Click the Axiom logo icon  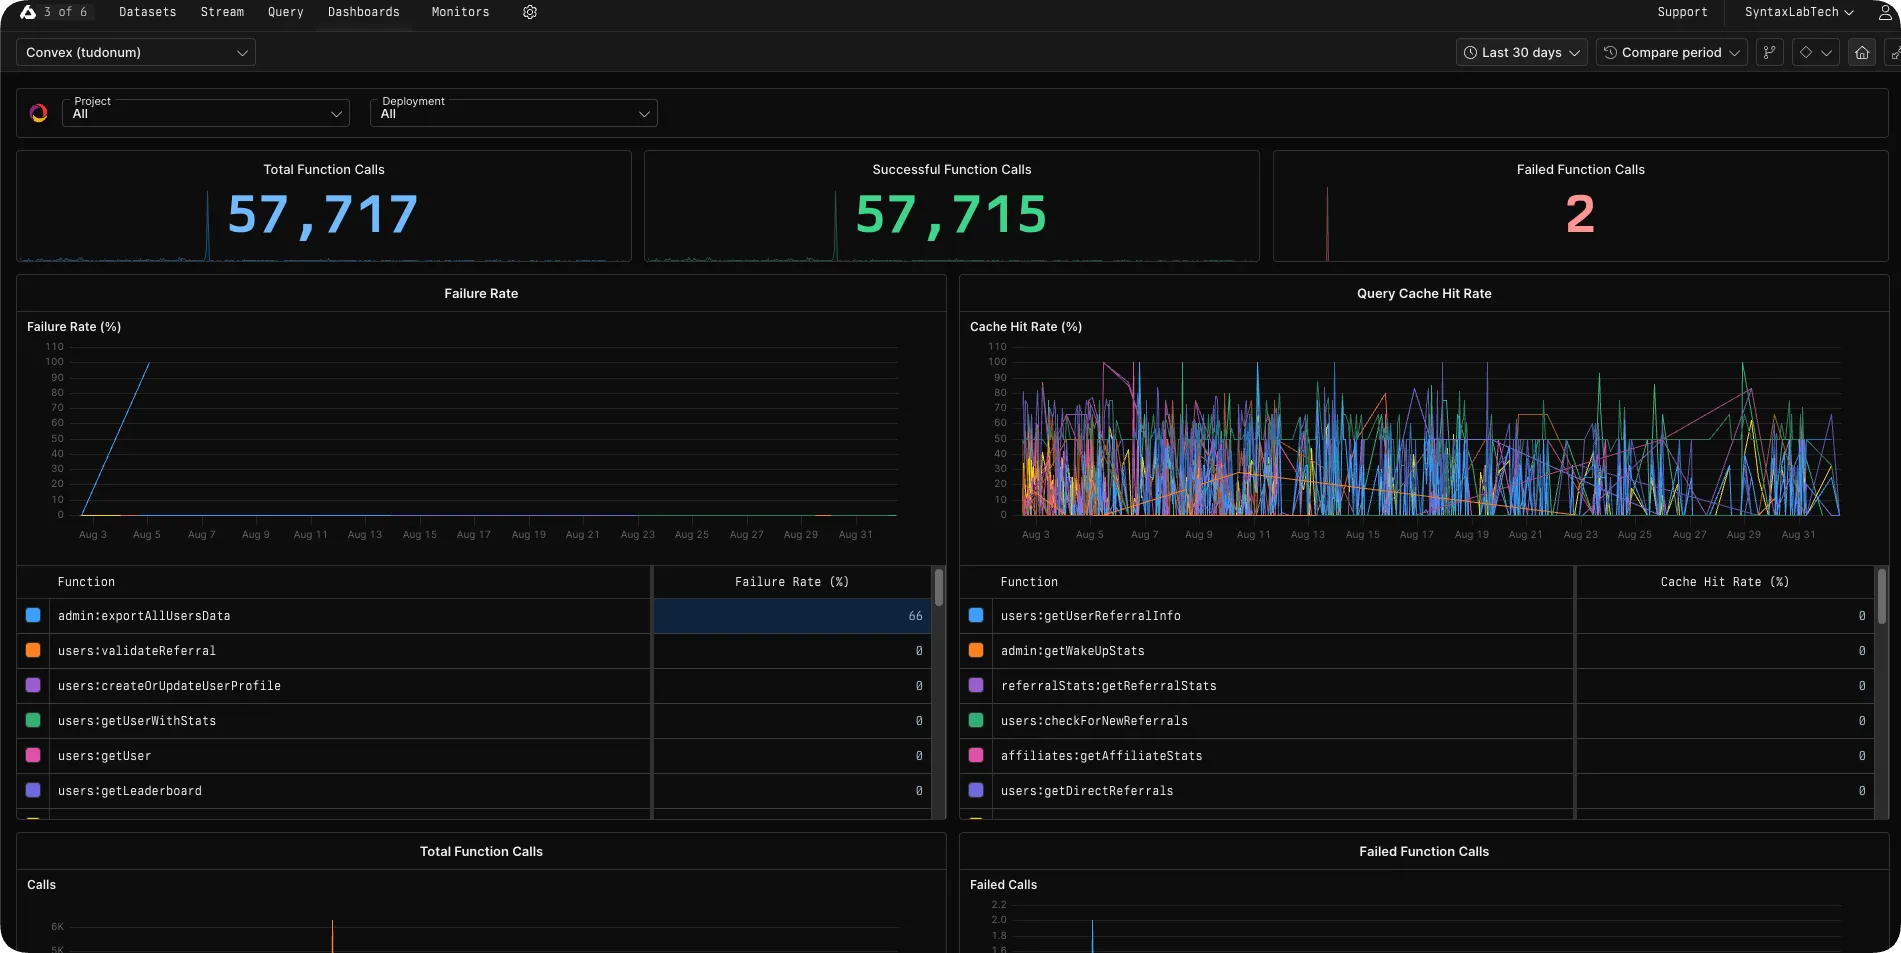tap(27, 12)
